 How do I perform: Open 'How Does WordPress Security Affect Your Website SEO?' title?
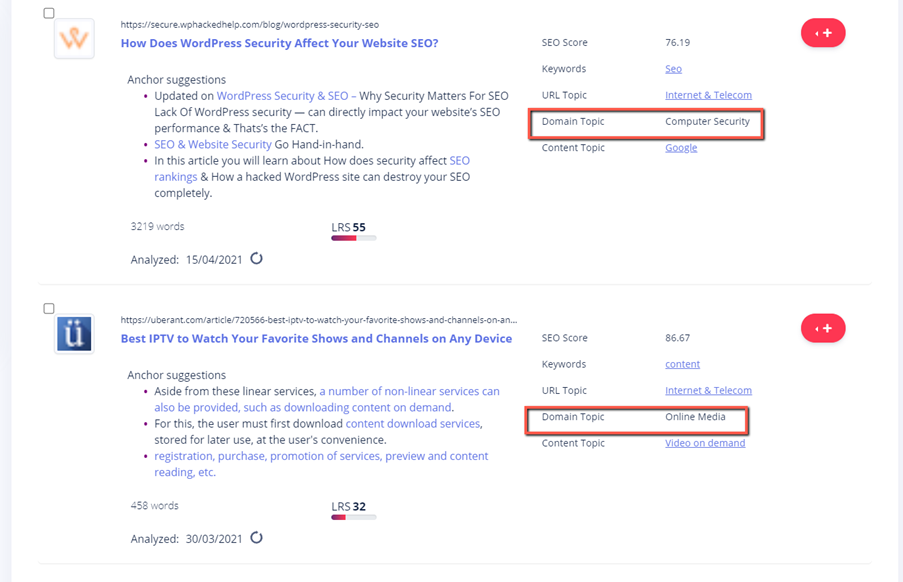coord(279,43)
